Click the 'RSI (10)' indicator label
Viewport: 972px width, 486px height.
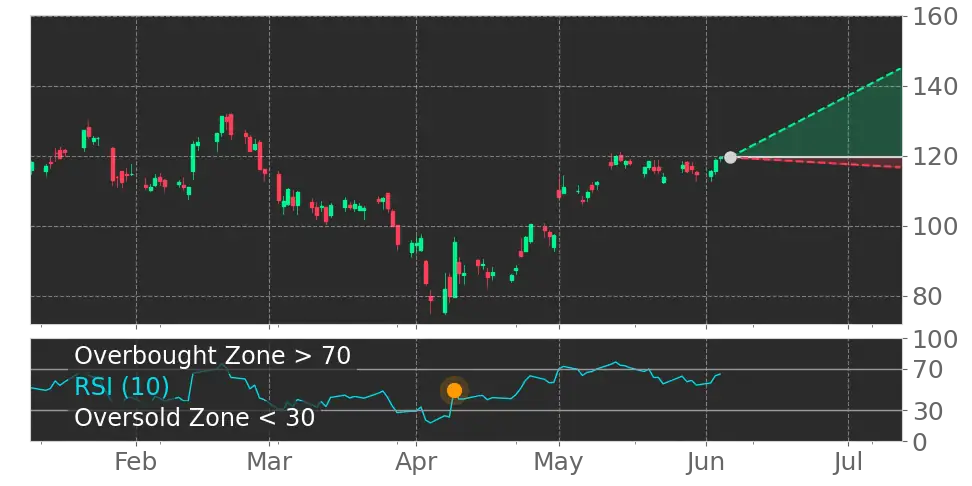tap(122, 387)
